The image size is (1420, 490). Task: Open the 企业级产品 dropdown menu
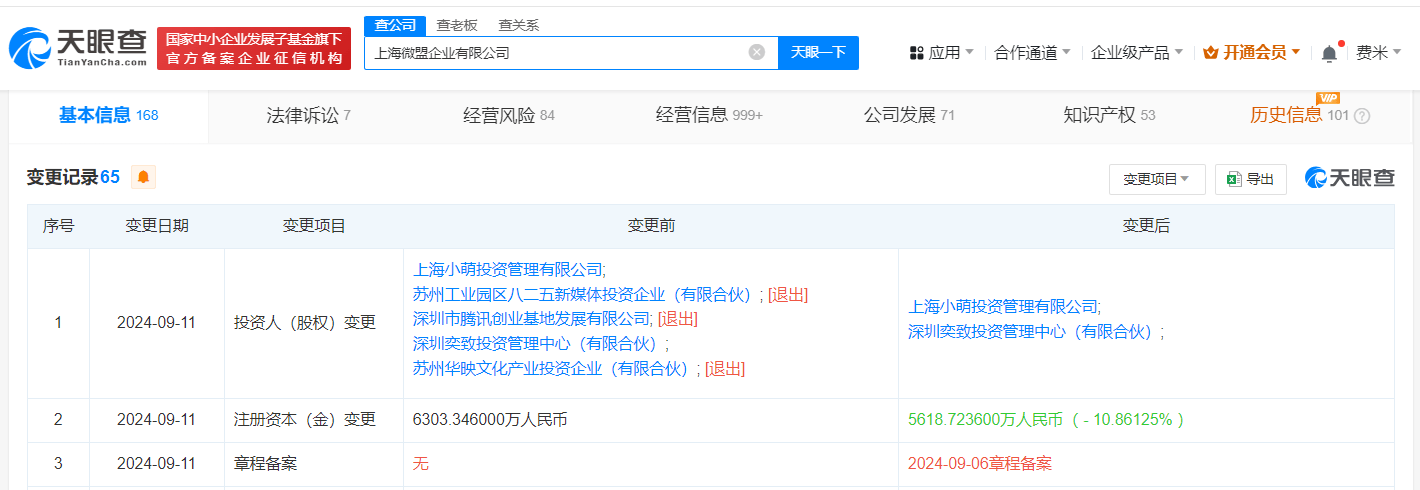pos(1137,52)
